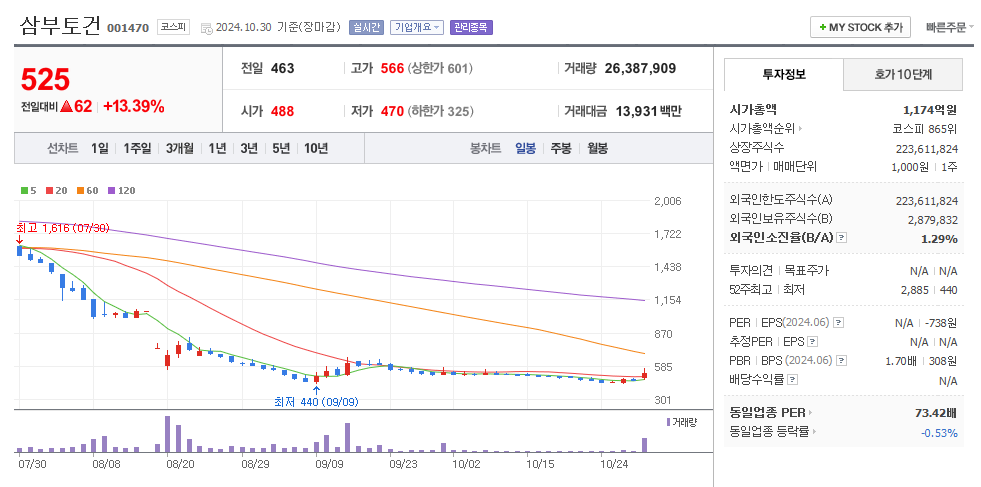Open the help icon next to 배당수익률

792,380
